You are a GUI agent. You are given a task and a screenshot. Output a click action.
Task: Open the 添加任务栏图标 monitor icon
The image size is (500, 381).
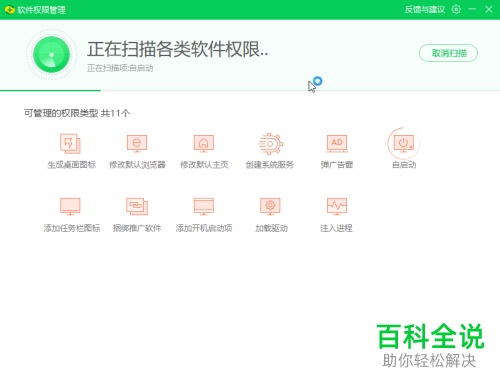70,206
